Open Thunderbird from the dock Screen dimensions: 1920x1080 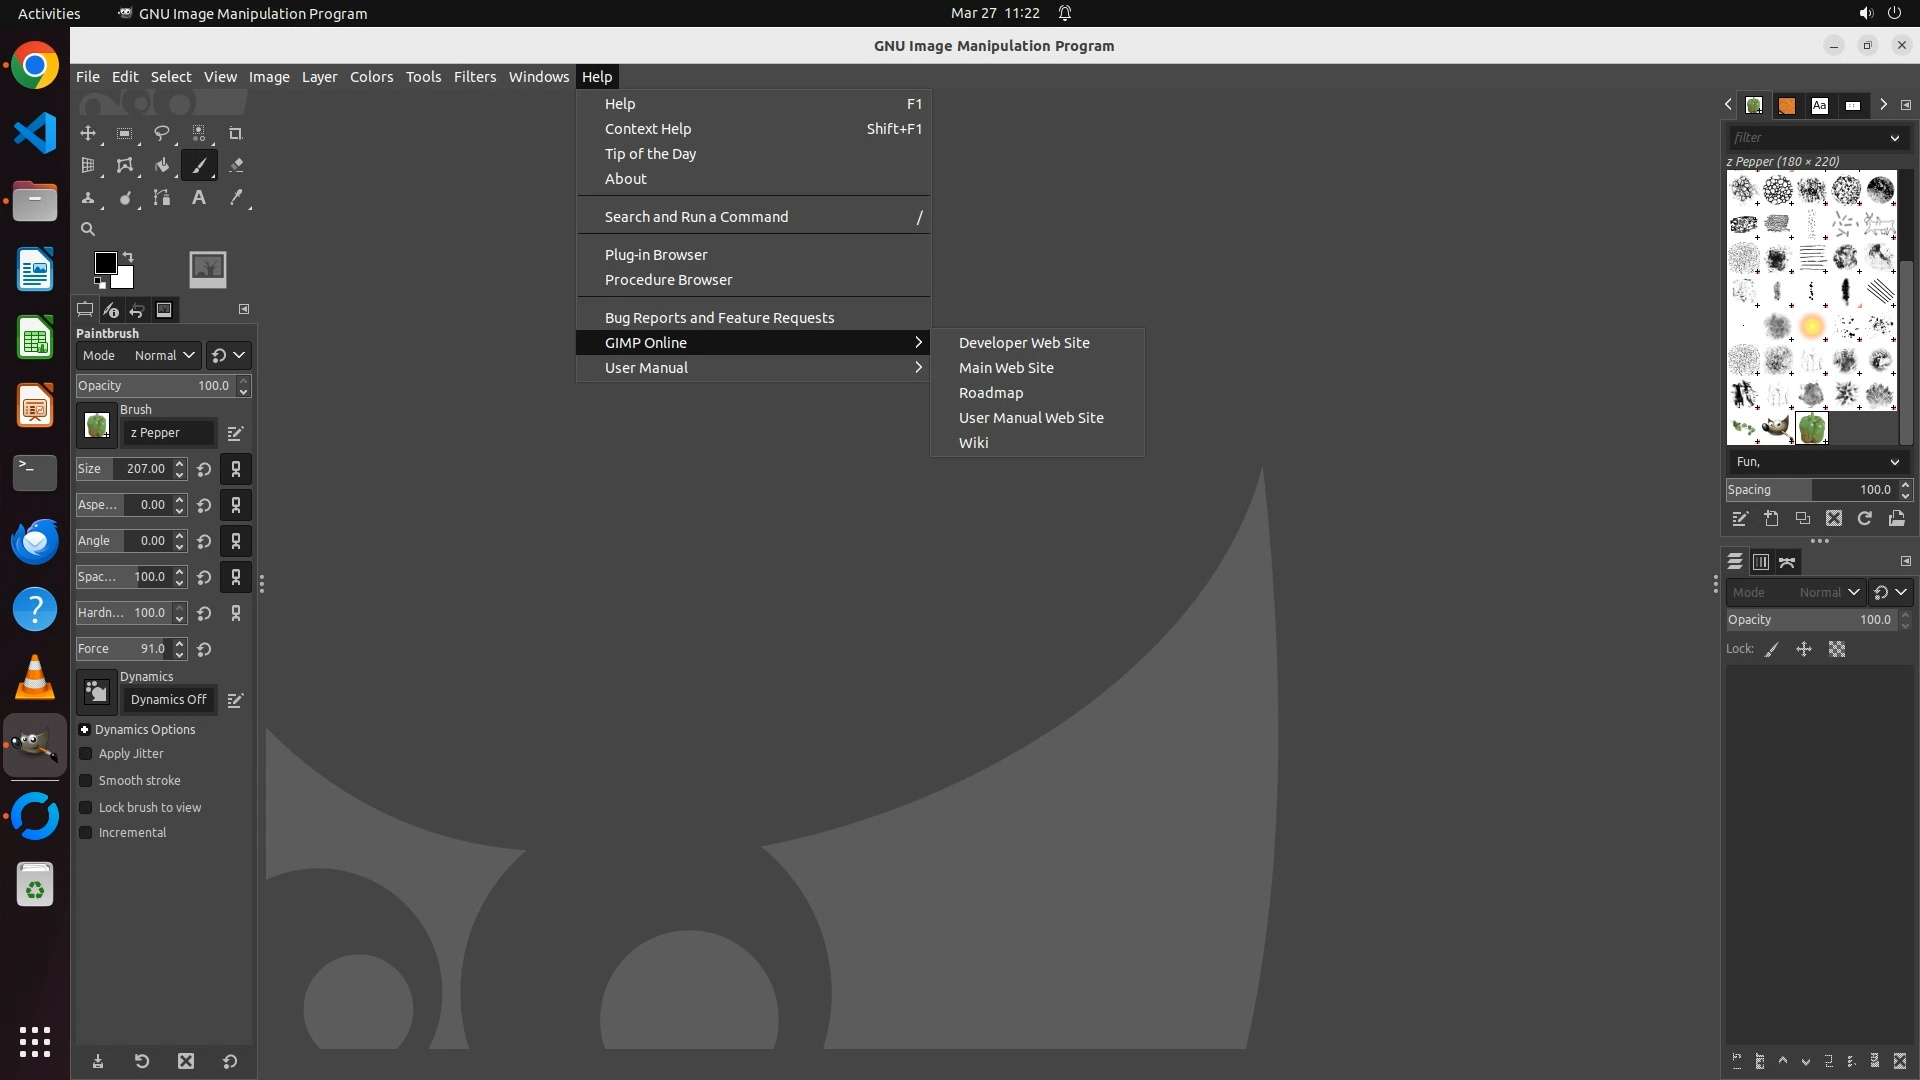(35, 541)
